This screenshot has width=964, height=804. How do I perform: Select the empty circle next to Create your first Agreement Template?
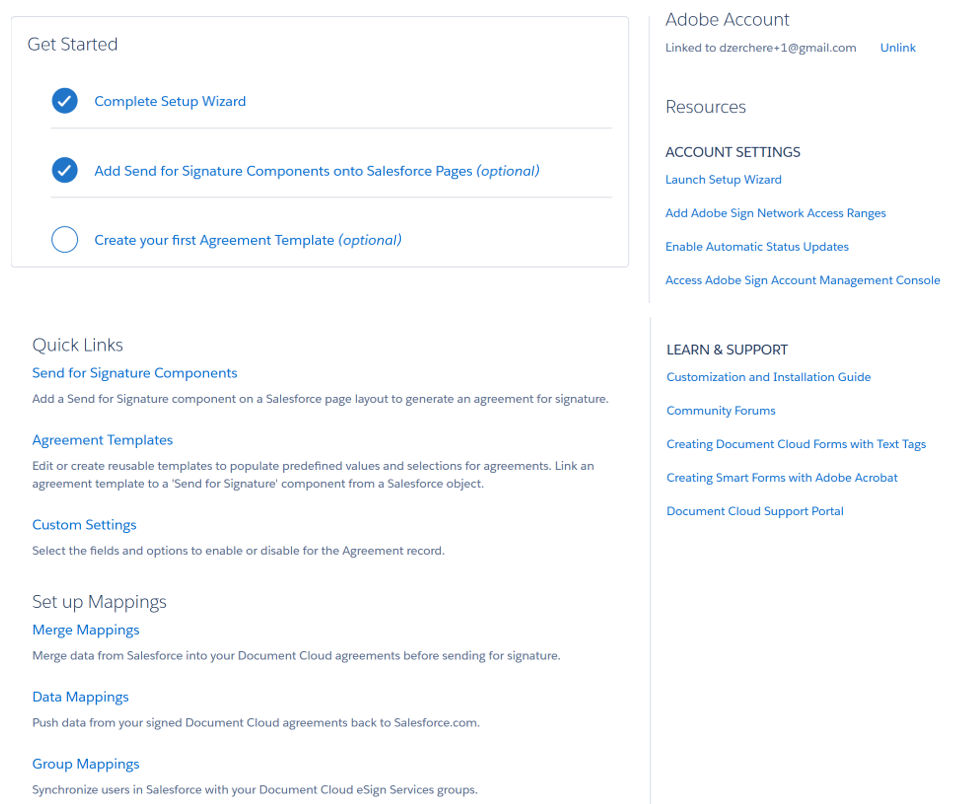tap(64, 239)
